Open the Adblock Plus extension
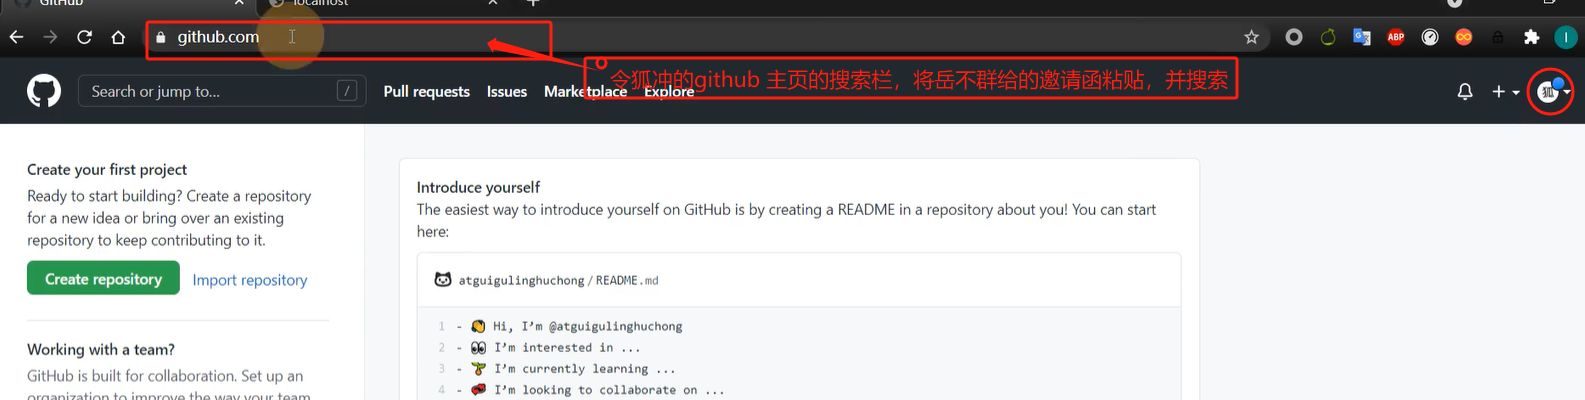This screenshot has height=400, width=1585. pos(1396,37)
